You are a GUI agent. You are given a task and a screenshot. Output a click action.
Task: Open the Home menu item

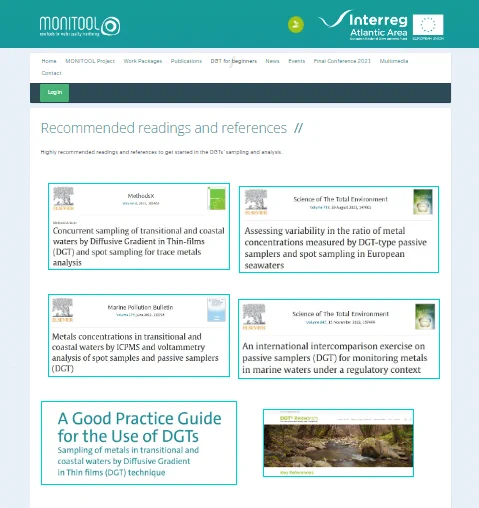click(49, 61)
